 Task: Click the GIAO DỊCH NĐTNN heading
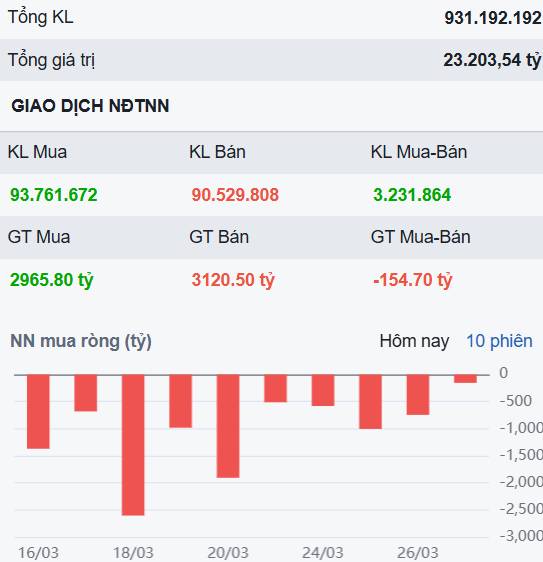(x=90, y=106)
